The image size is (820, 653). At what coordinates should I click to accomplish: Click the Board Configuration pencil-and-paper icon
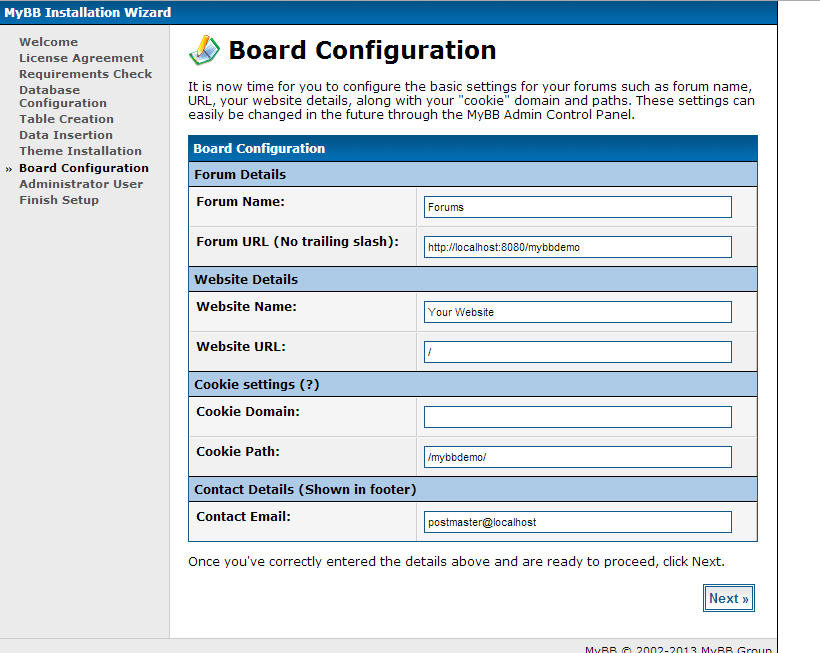pos(204,50)
